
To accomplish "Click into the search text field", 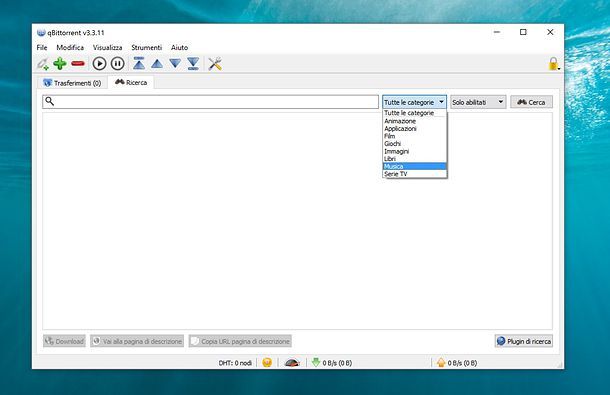I will coord(210,102).
